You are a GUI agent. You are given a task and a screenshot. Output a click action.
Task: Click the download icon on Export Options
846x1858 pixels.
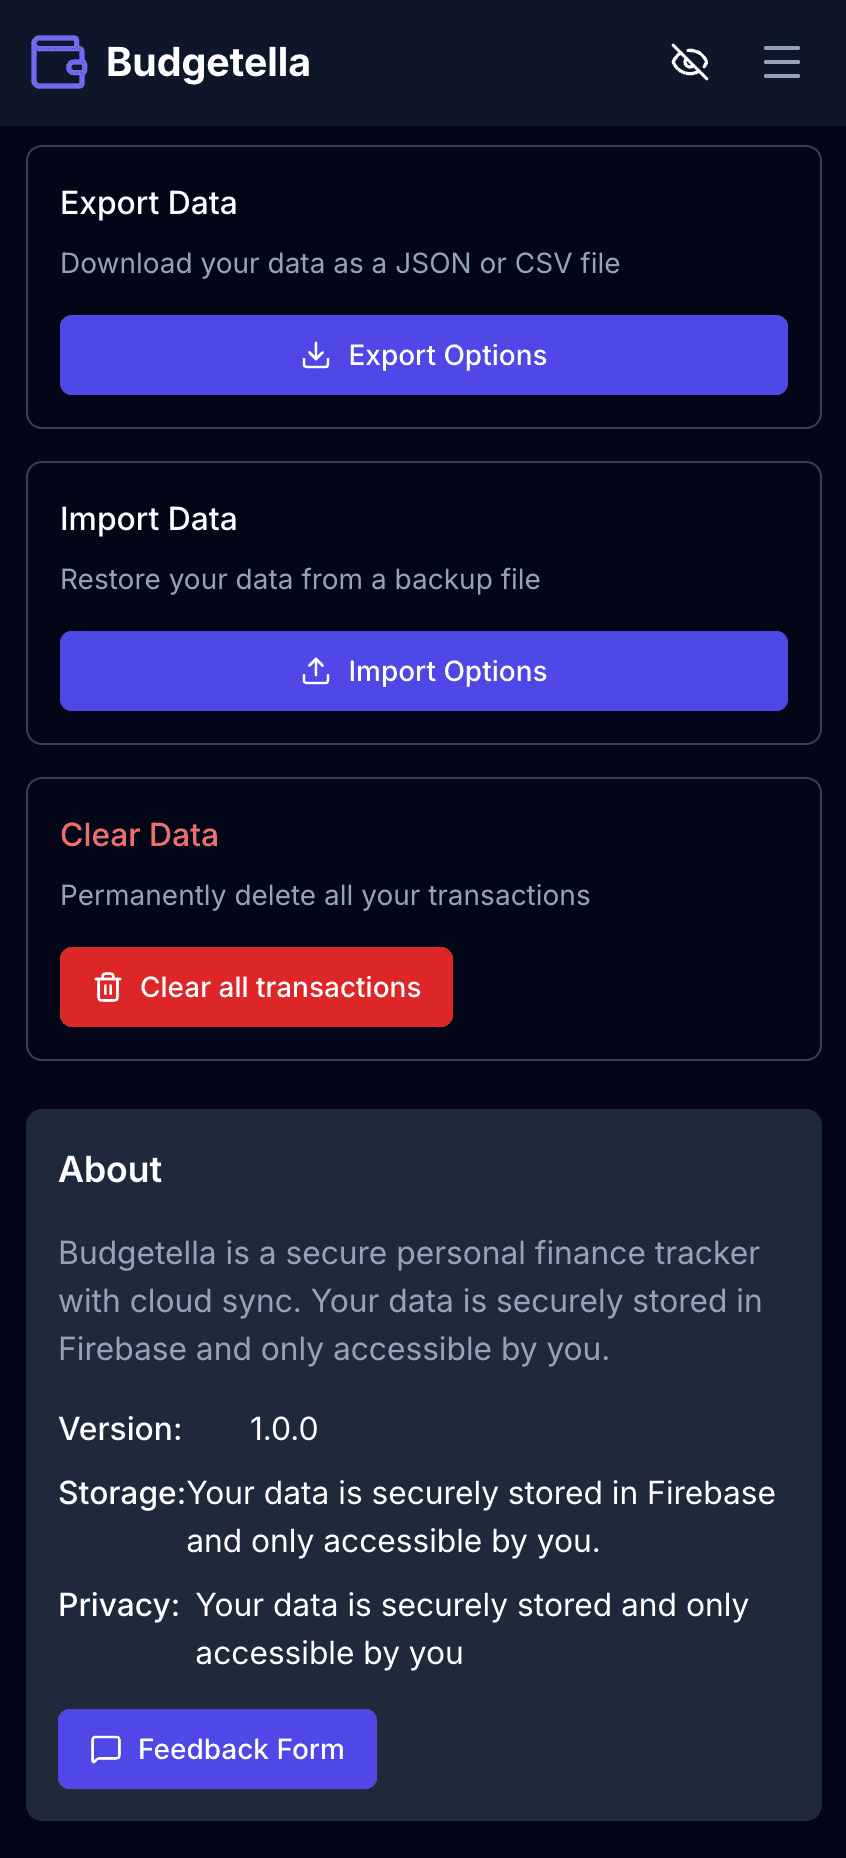point(315,355)
